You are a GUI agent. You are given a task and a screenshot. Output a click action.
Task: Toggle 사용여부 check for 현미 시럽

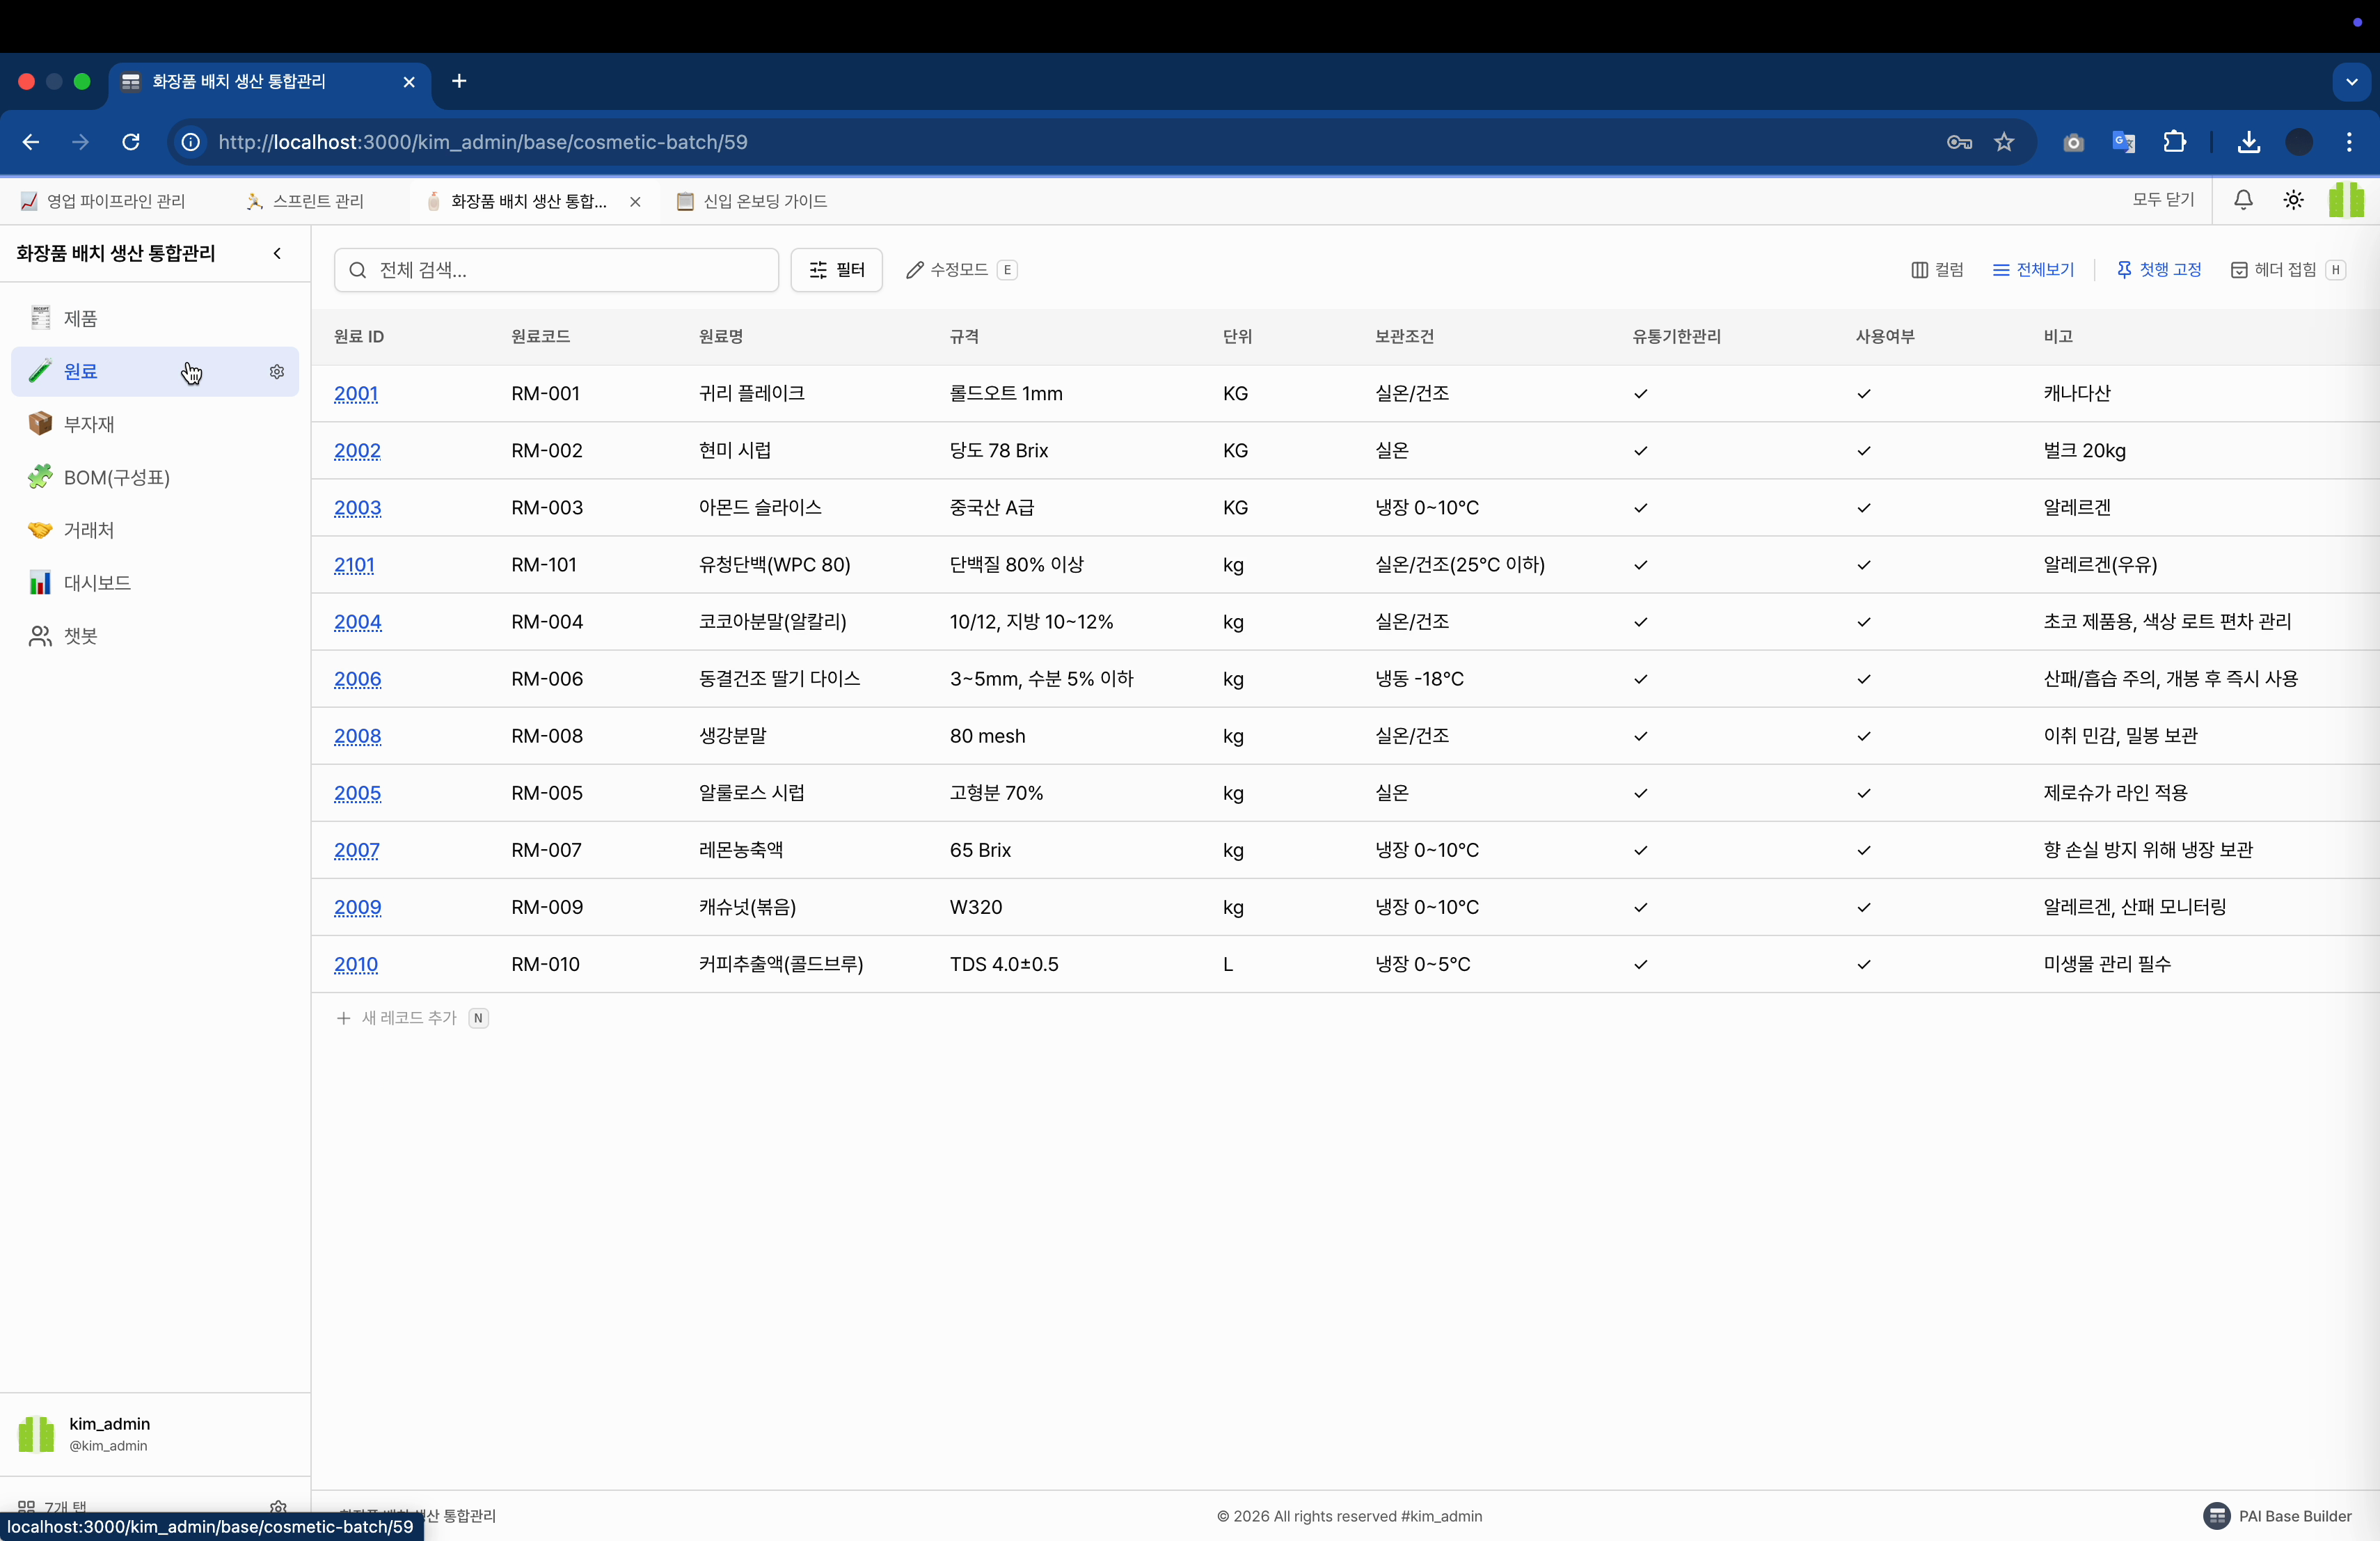pyautogui.click(x=1863, y=451)
